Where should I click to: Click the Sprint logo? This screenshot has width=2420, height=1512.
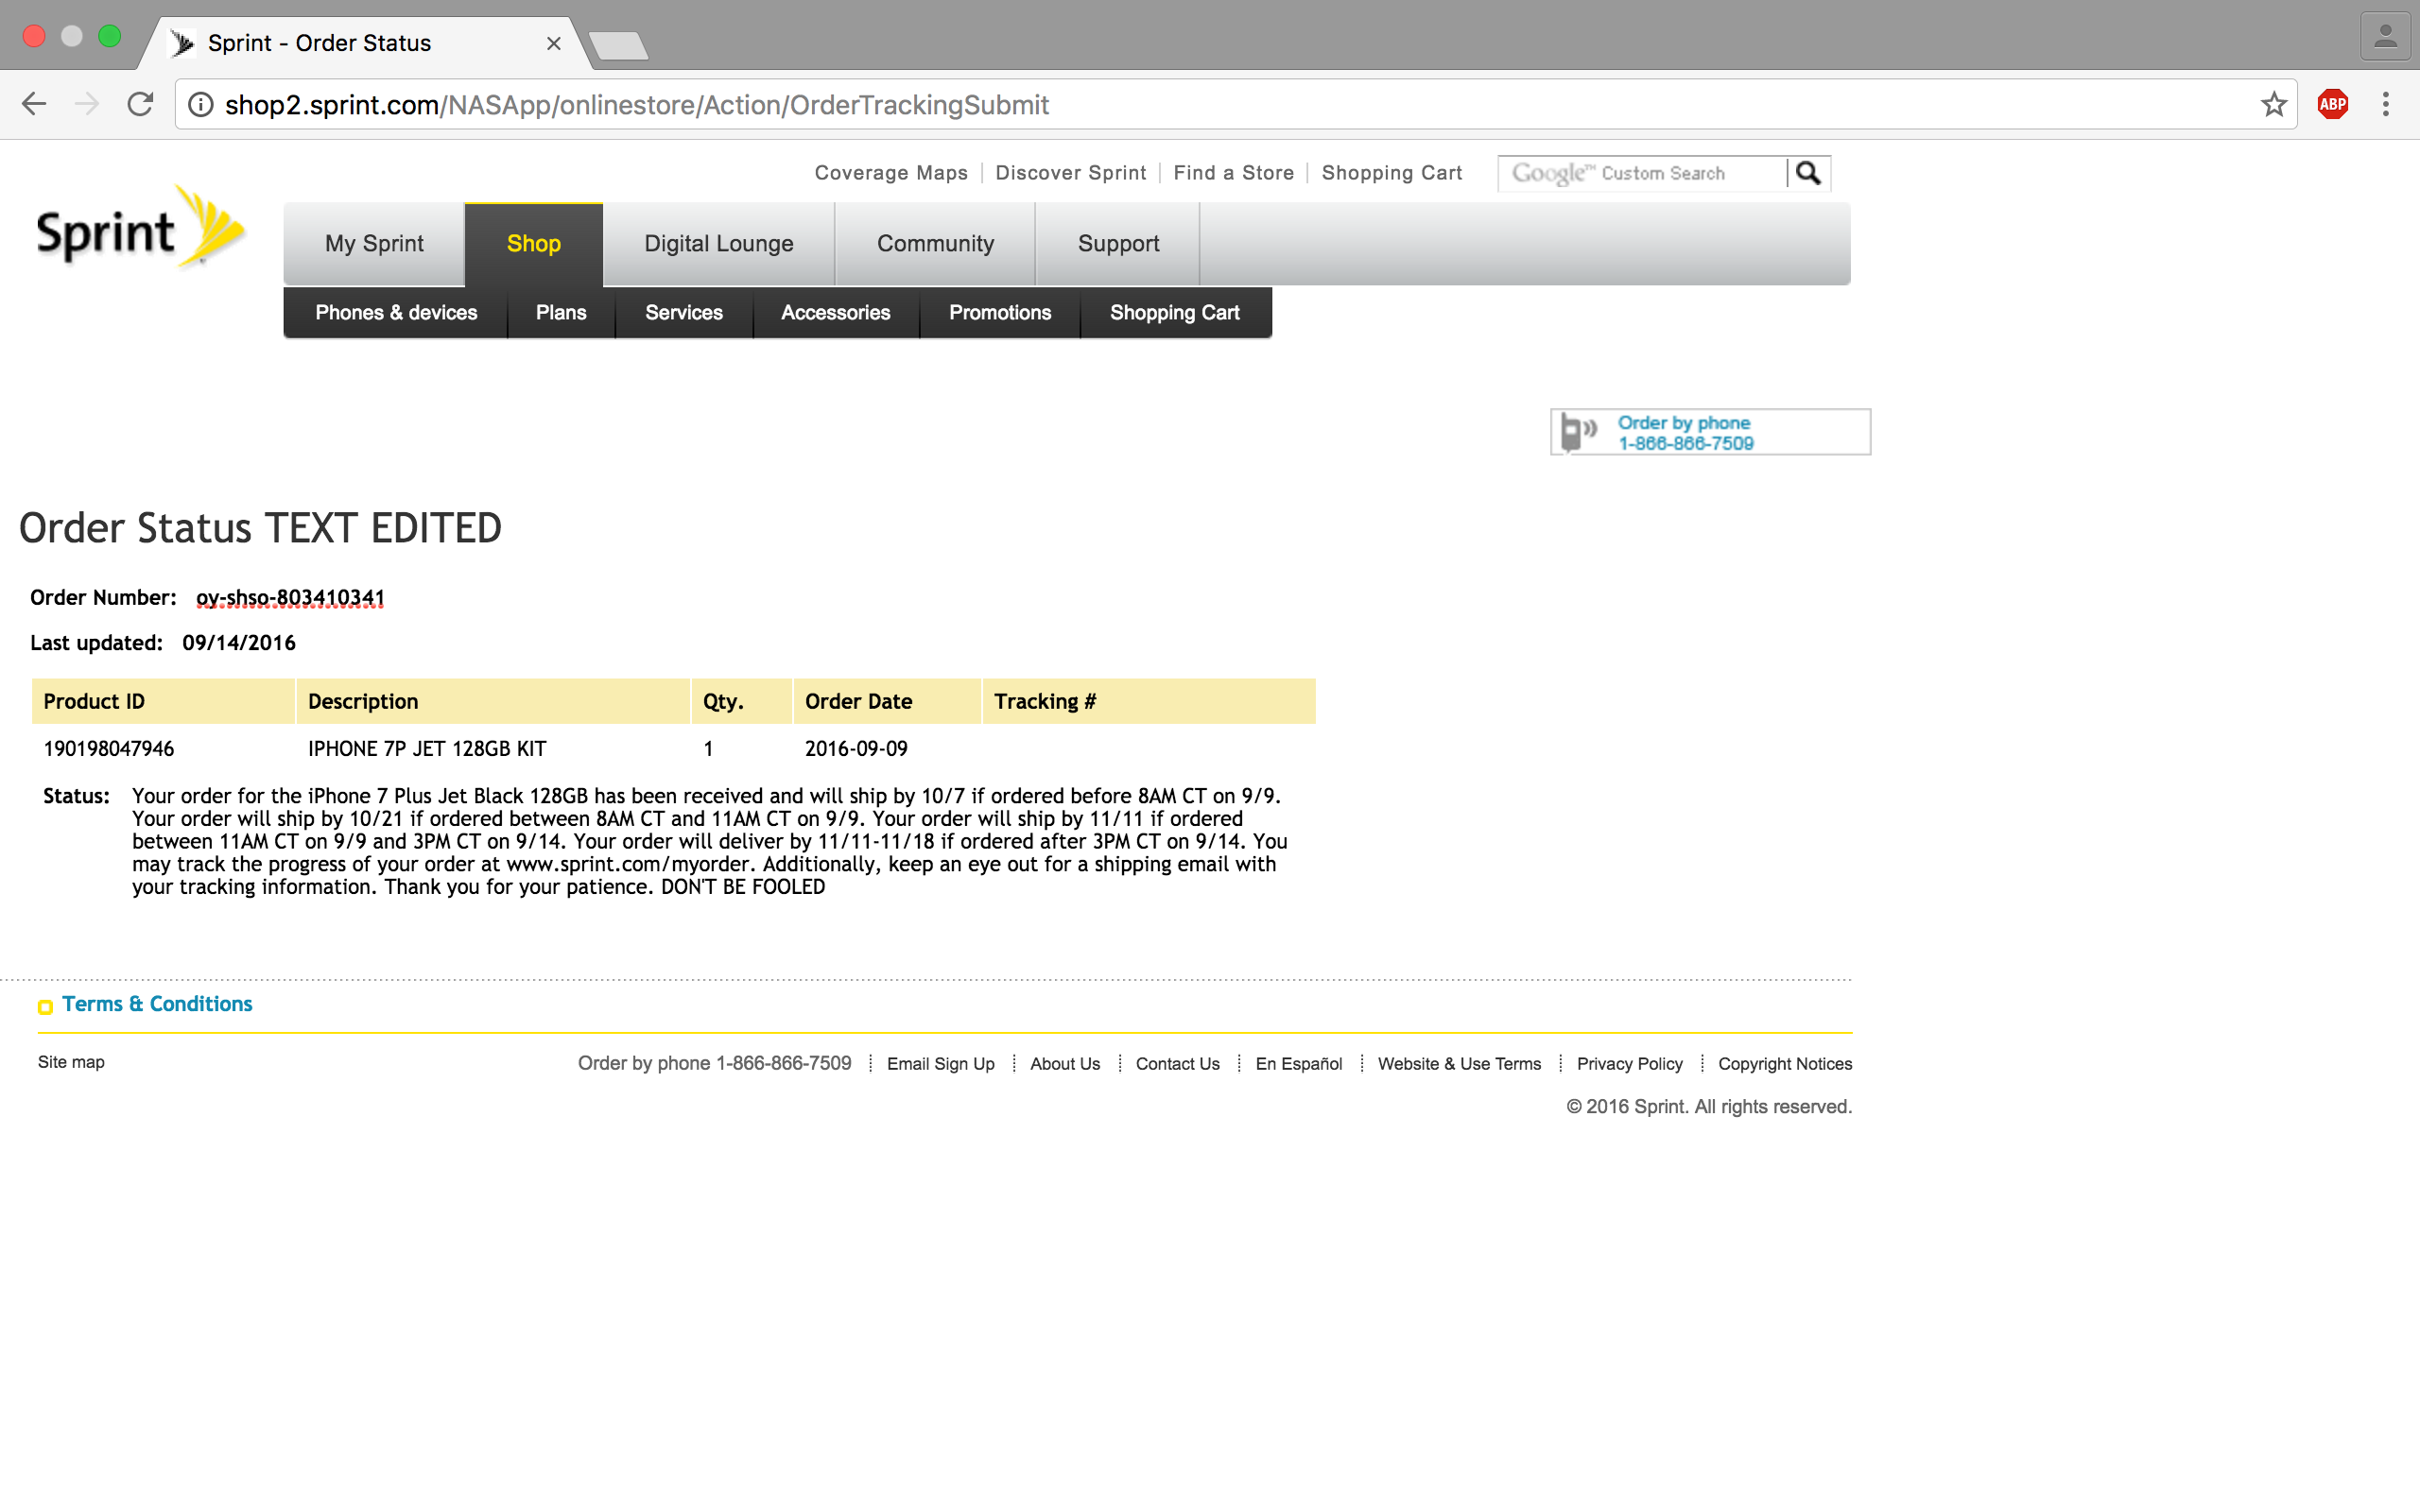coord(140,230)
